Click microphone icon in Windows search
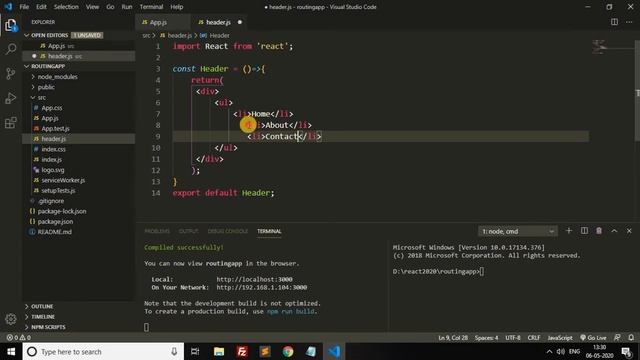 pos(174,351)
